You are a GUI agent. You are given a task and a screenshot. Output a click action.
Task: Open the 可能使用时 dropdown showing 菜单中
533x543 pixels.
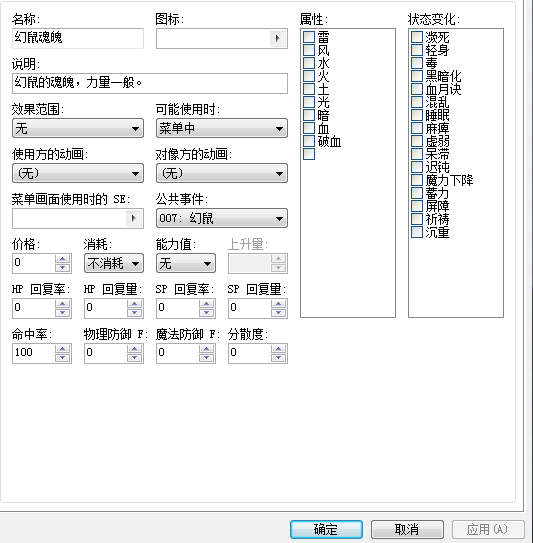pyautogui.click(x=222, y=128)
